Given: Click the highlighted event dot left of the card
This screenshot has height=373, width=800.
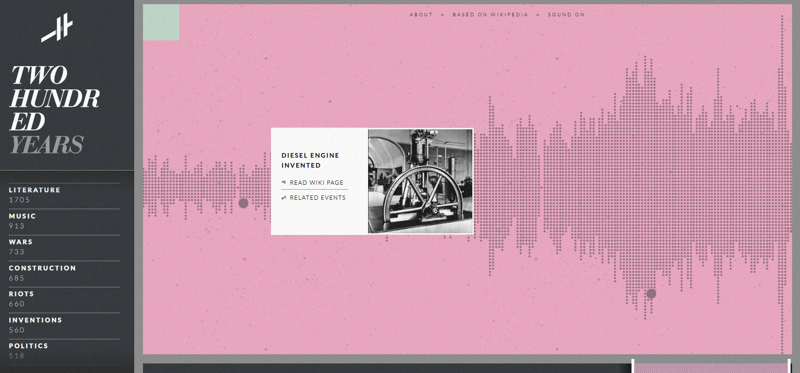Looking at the screenshot, I should pyautogui.click(x=243, y=203).
